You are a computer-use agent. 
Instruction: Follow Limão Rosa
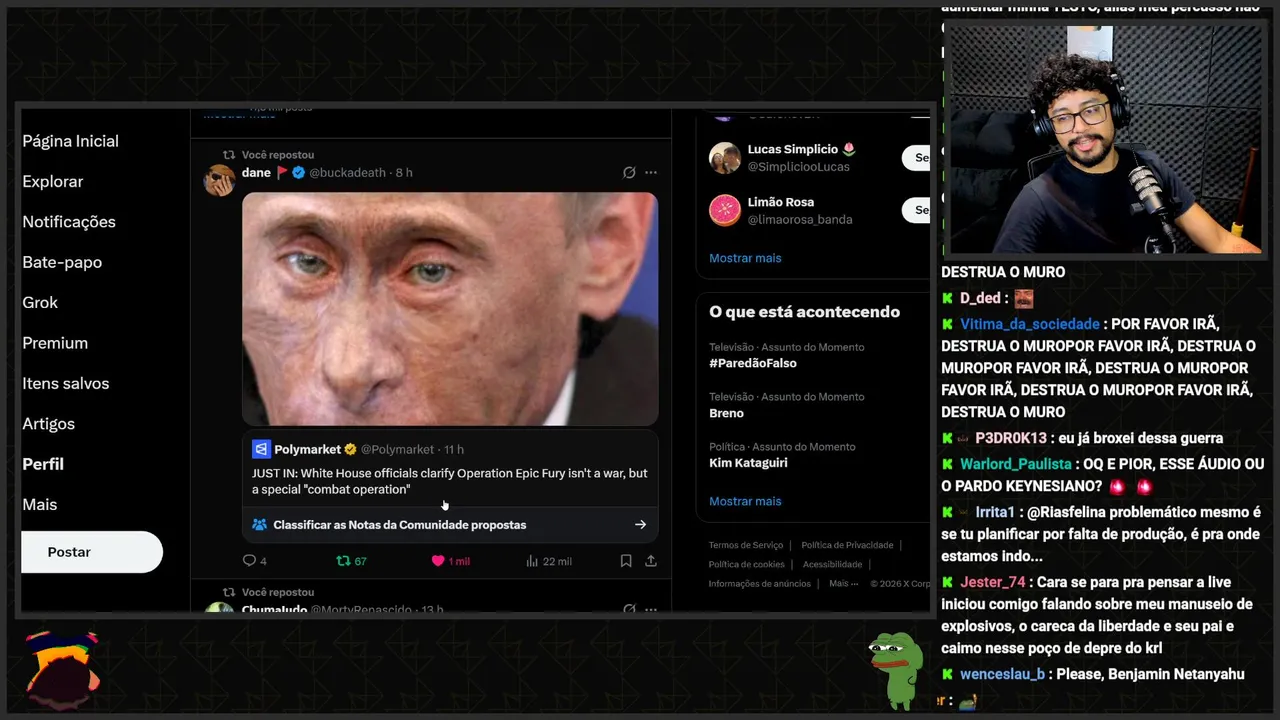tap(916, 210)
